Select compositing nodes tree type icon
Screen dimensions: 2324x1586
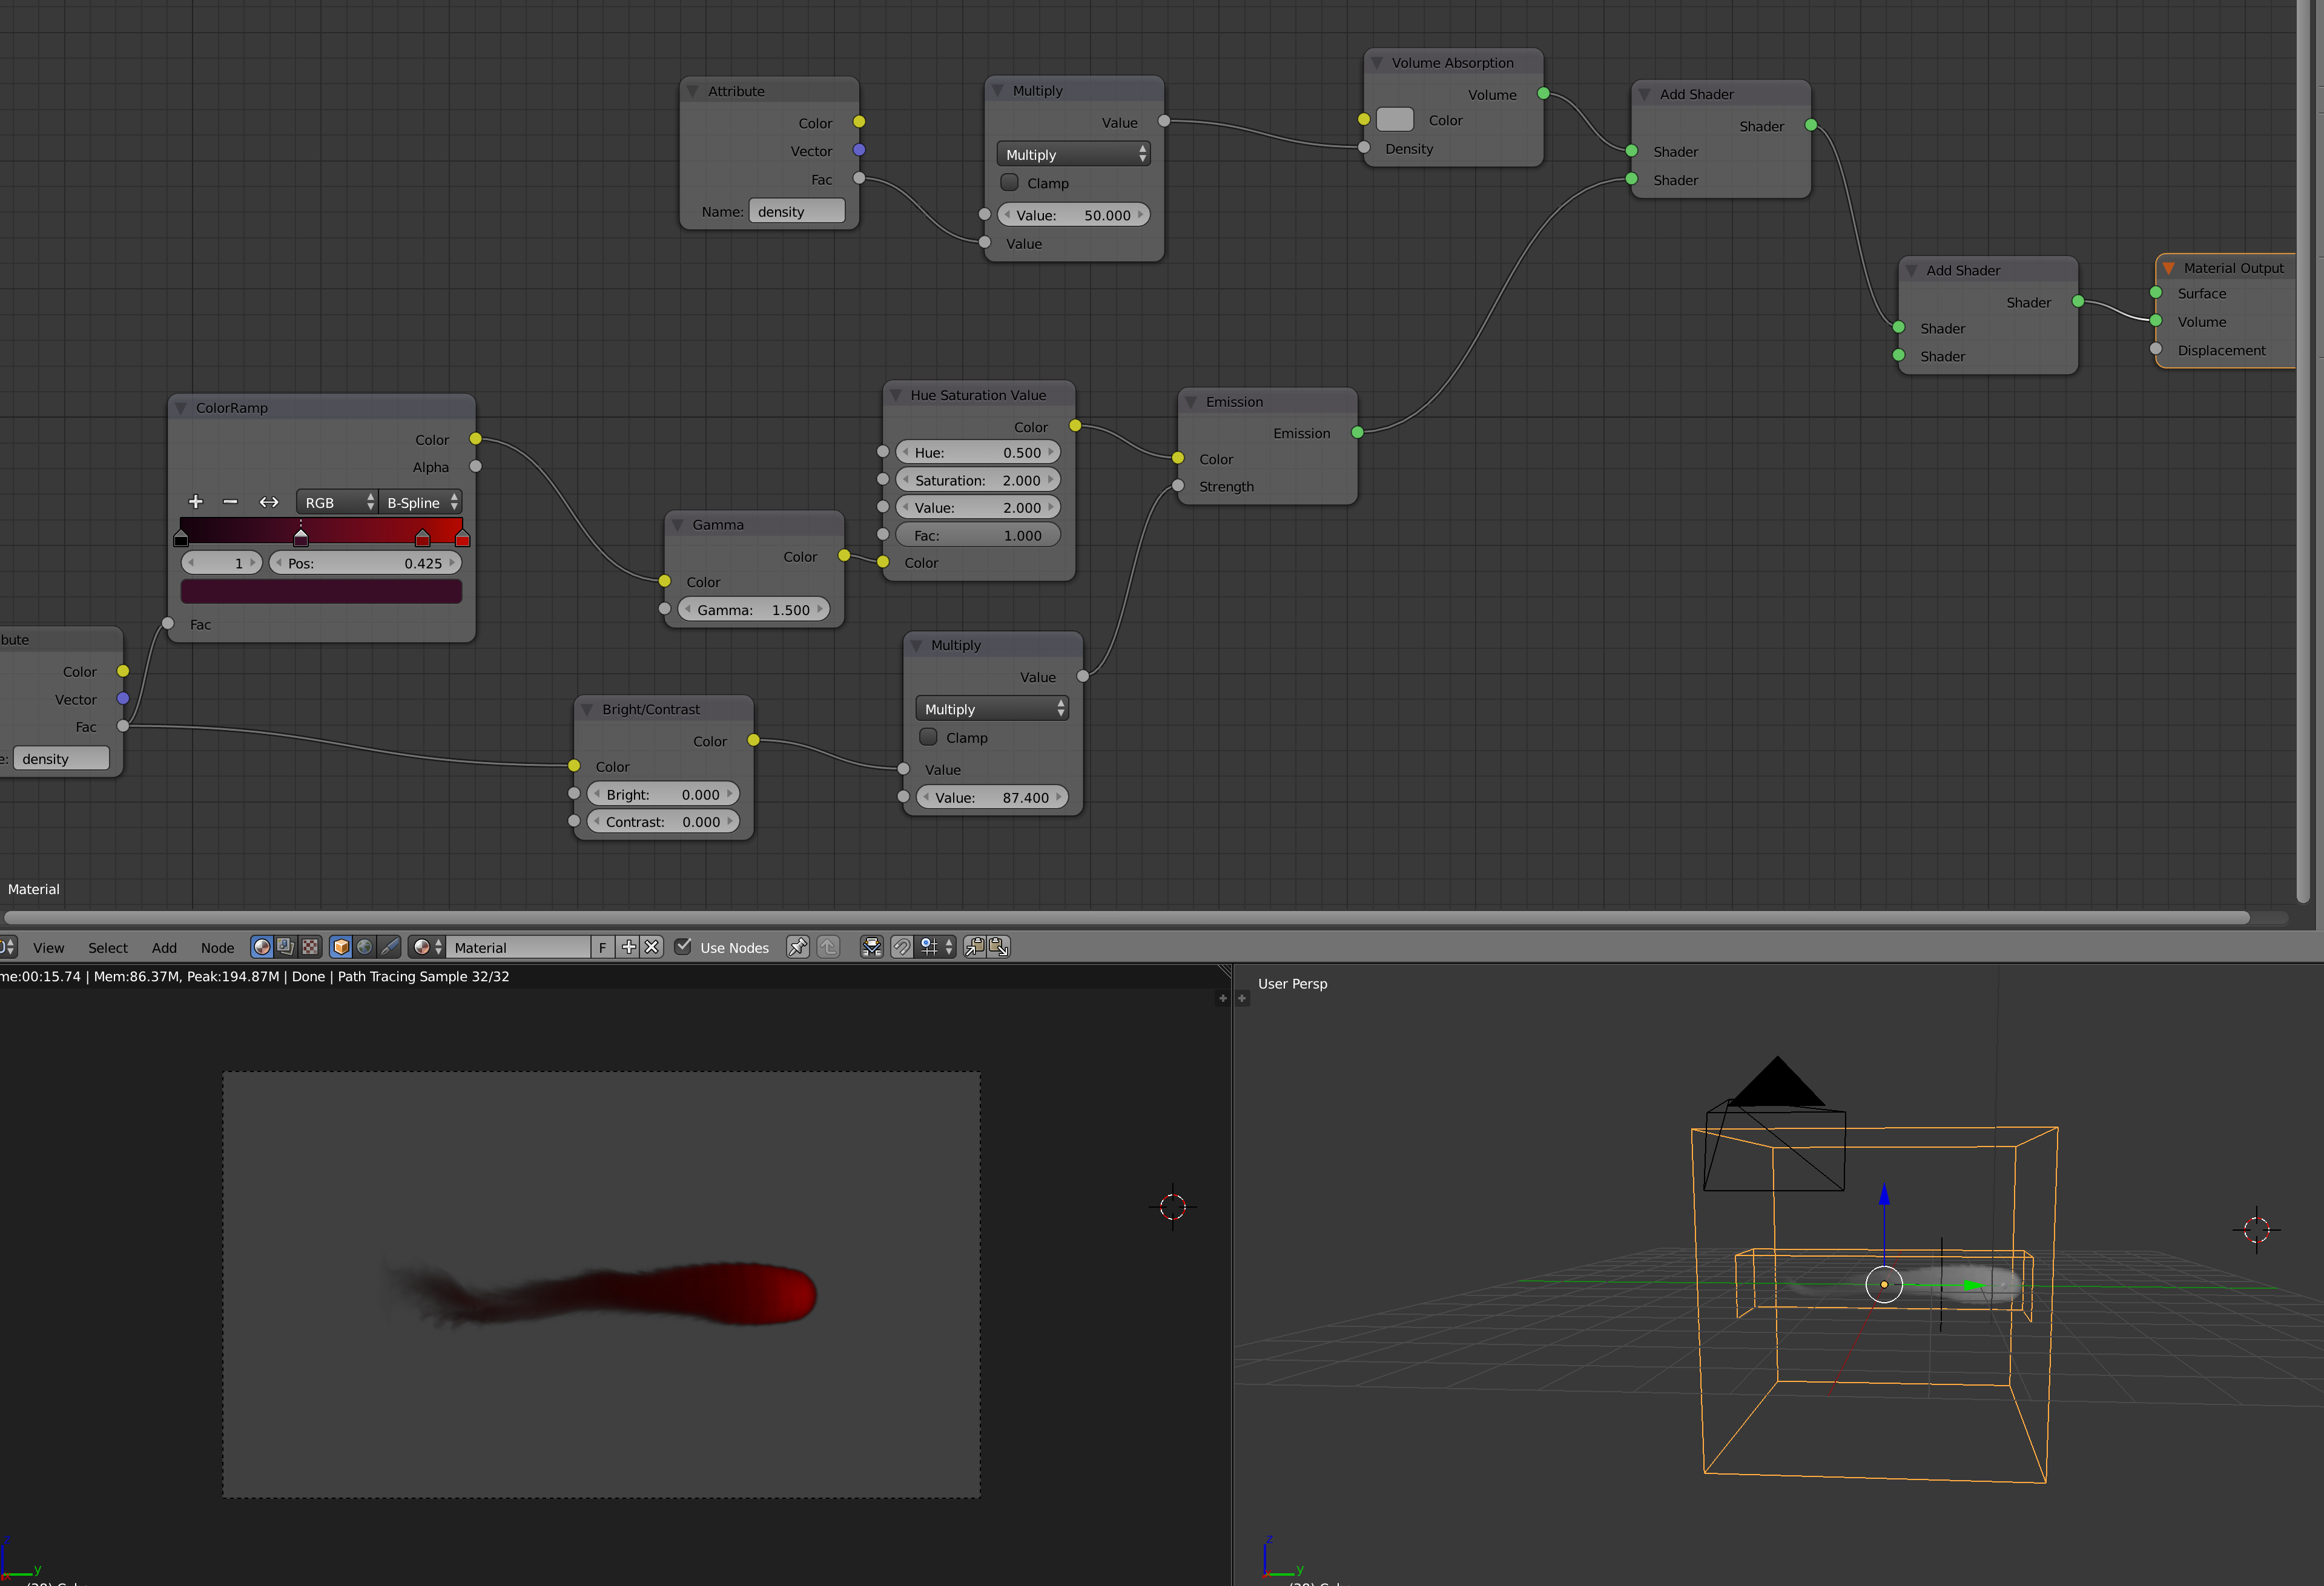pos(286,947)
